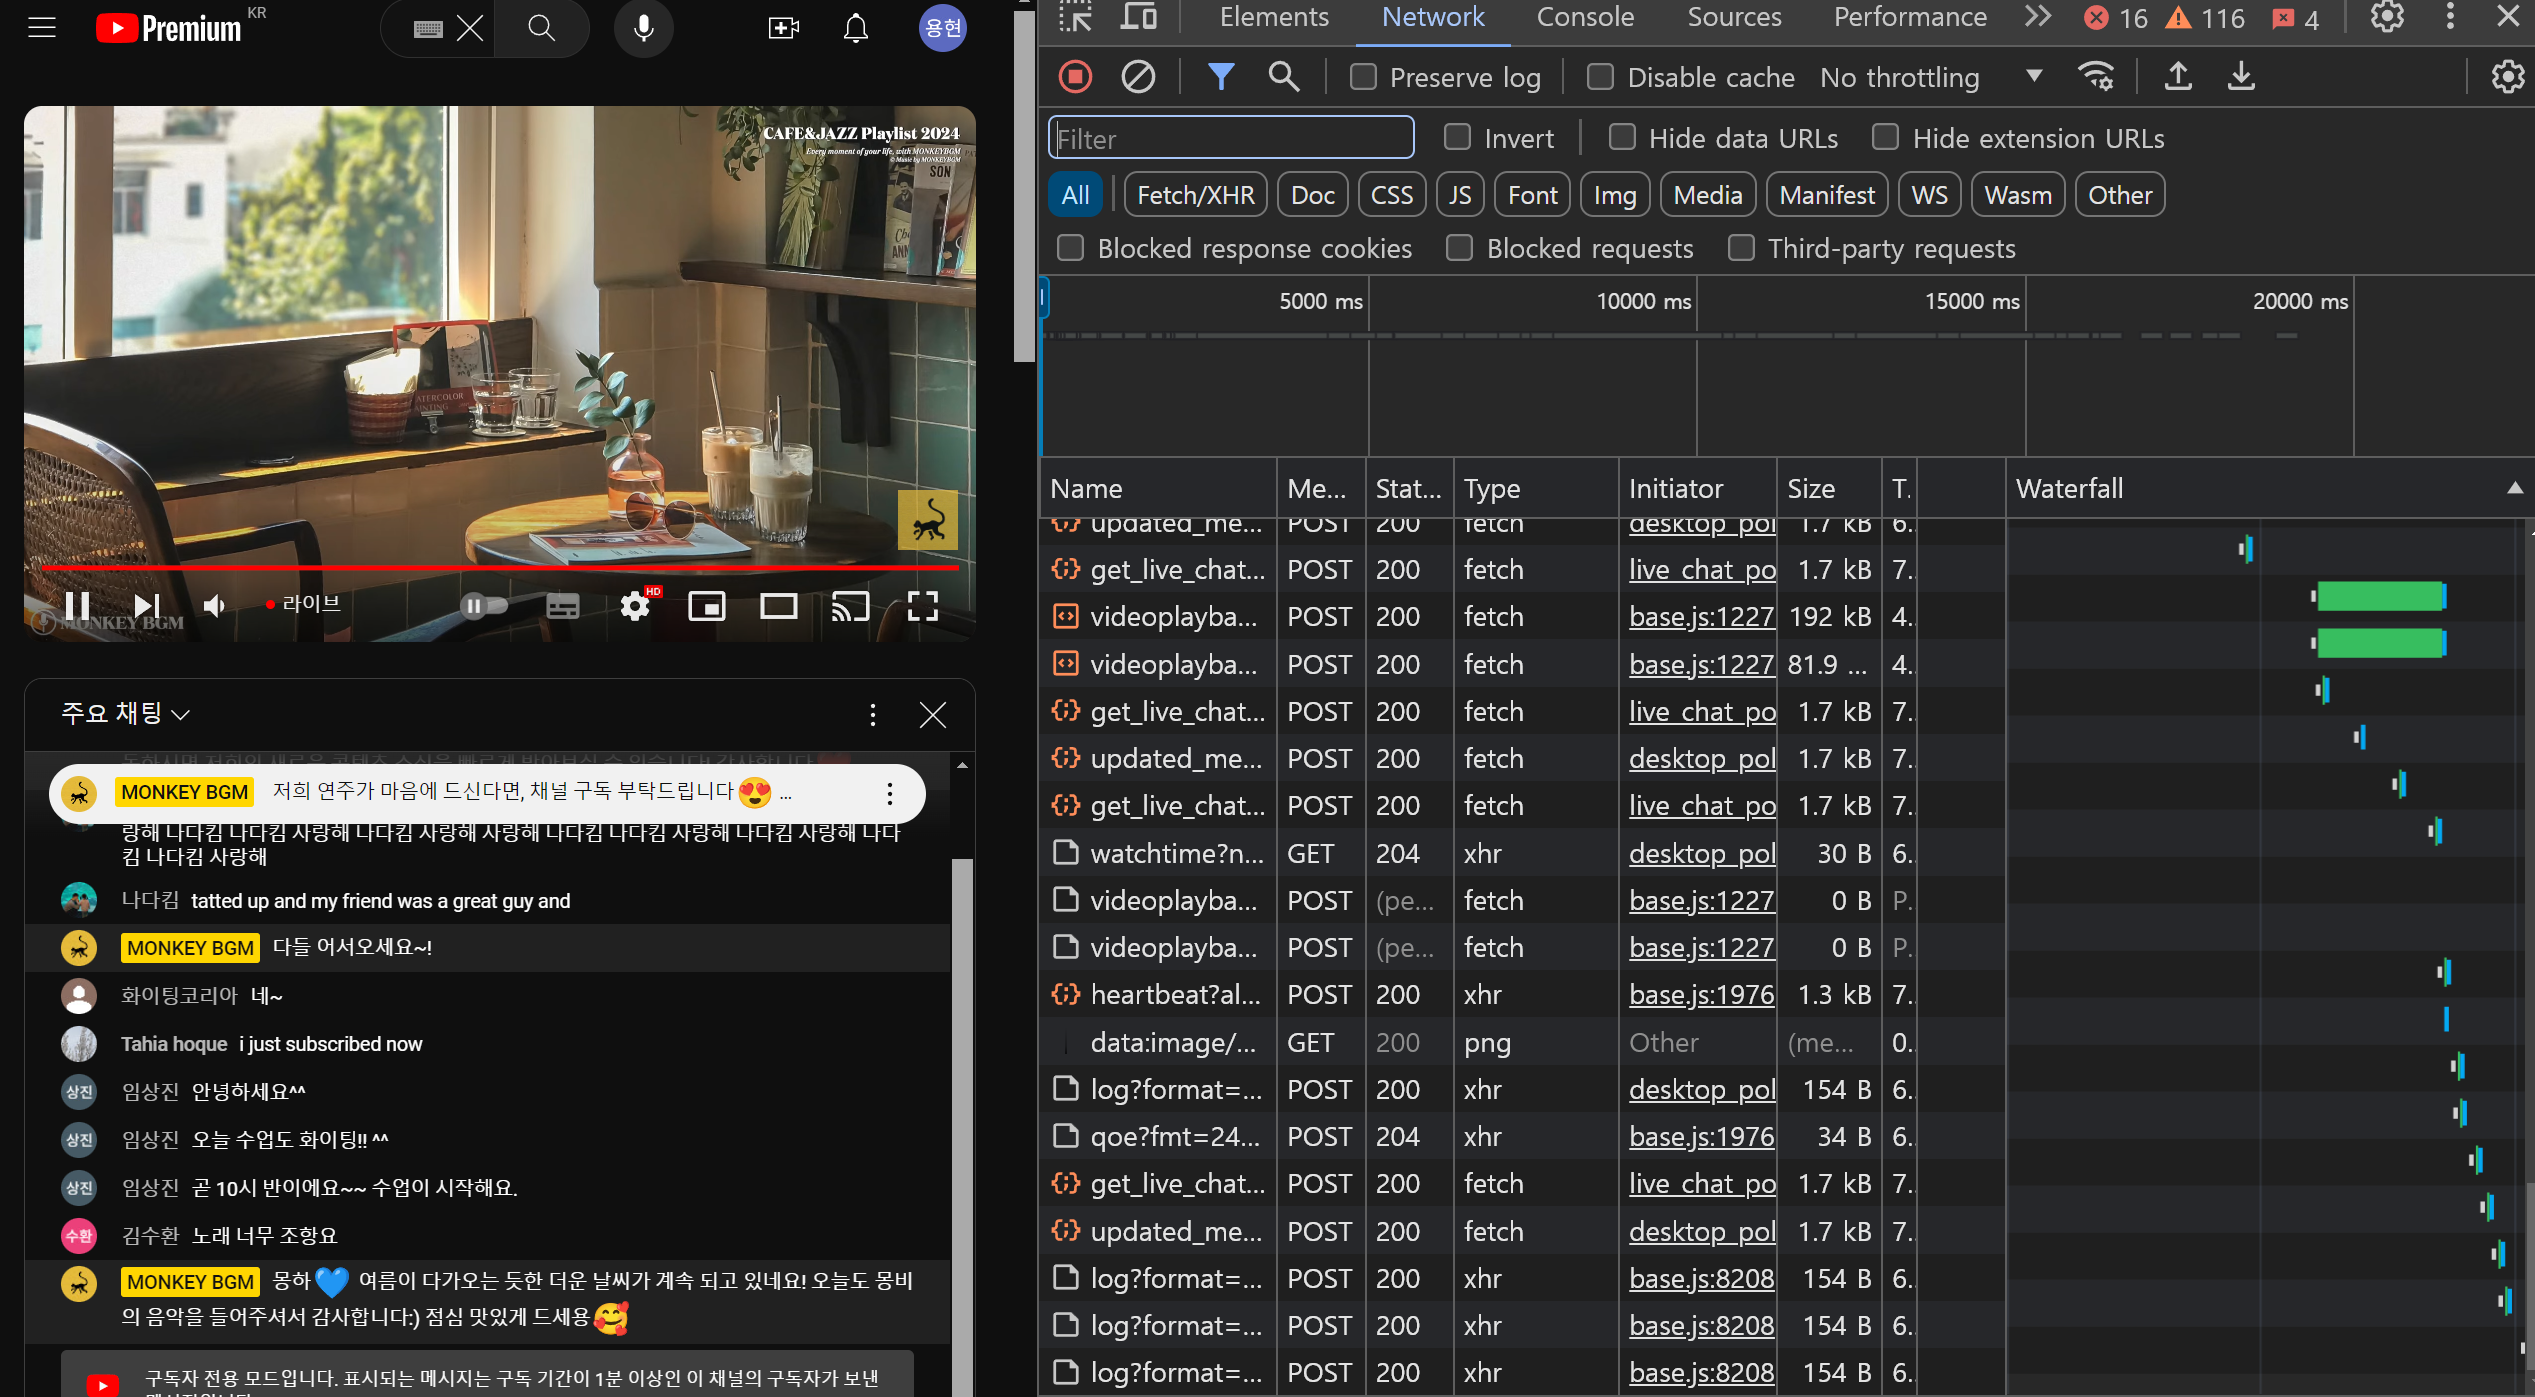
Task: Click the YouTube voice search microphone
Action: [644, 28]
